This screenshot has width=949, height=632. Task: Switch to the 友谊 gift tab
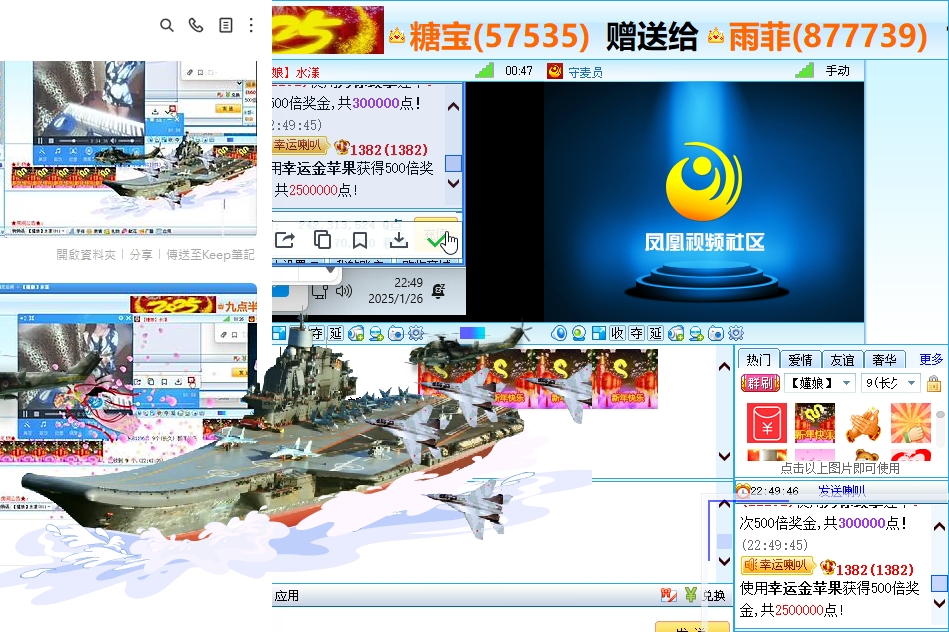tap(842, 360)
